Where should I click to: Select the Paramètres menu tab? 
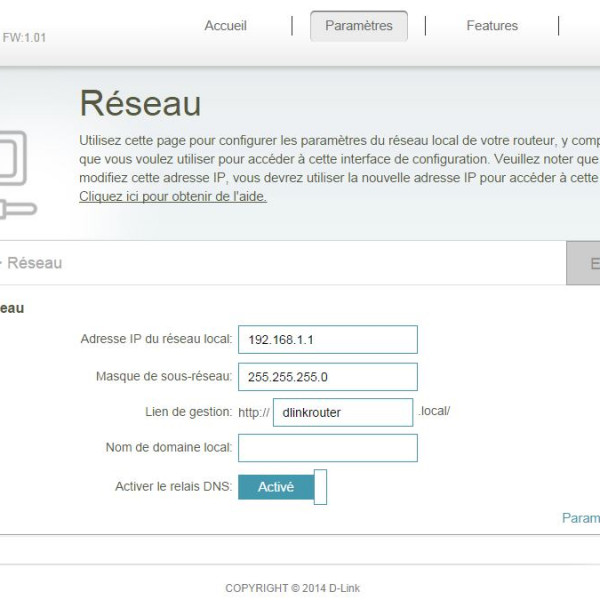pos(359,26)
